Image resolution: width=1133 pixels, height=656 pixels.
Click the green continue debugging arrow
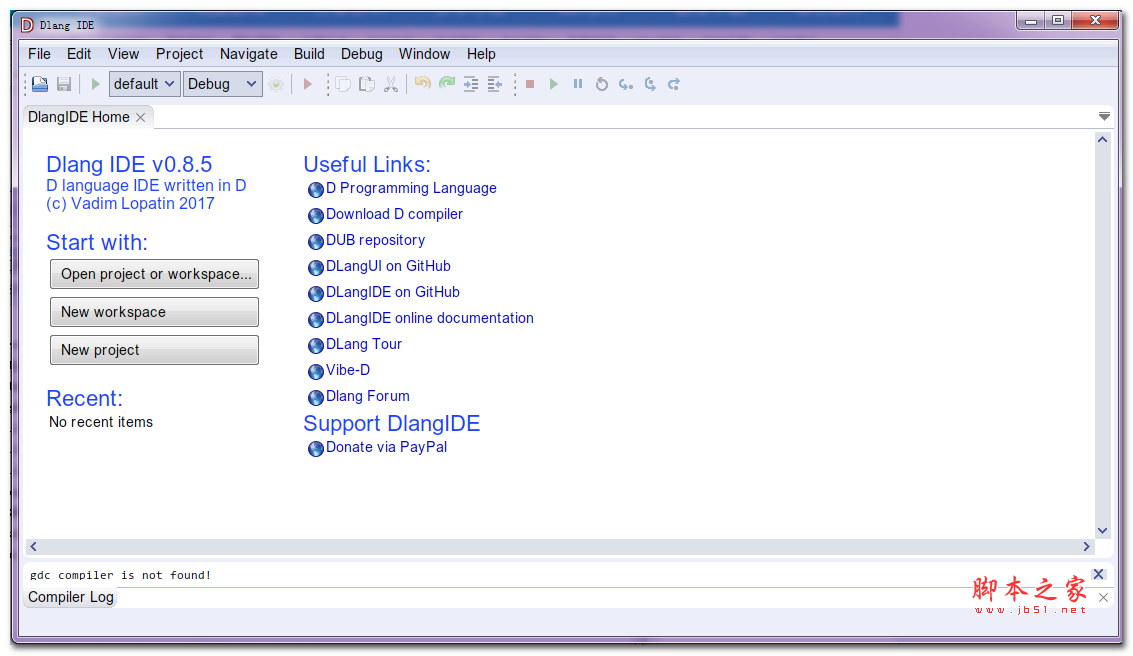(x=553, y=84)
